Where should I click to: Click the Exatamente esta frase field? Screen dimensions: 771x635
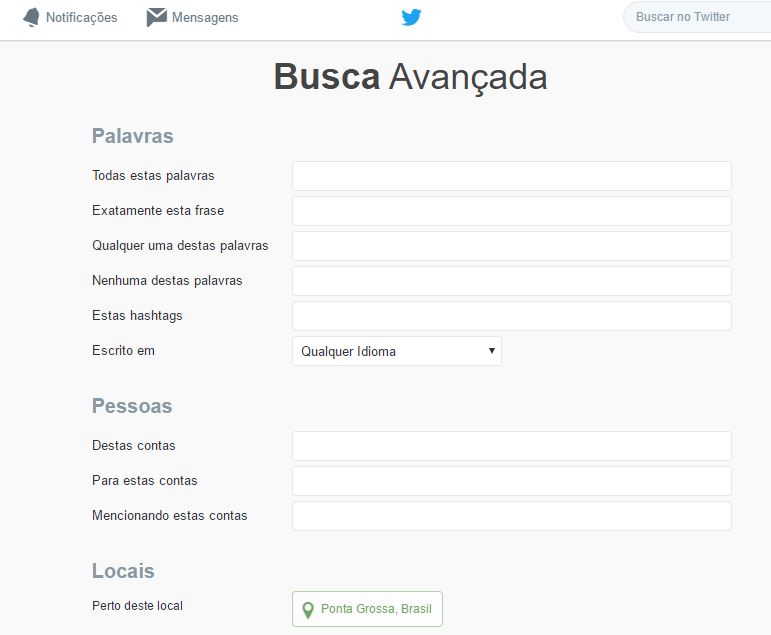point(512,211)
